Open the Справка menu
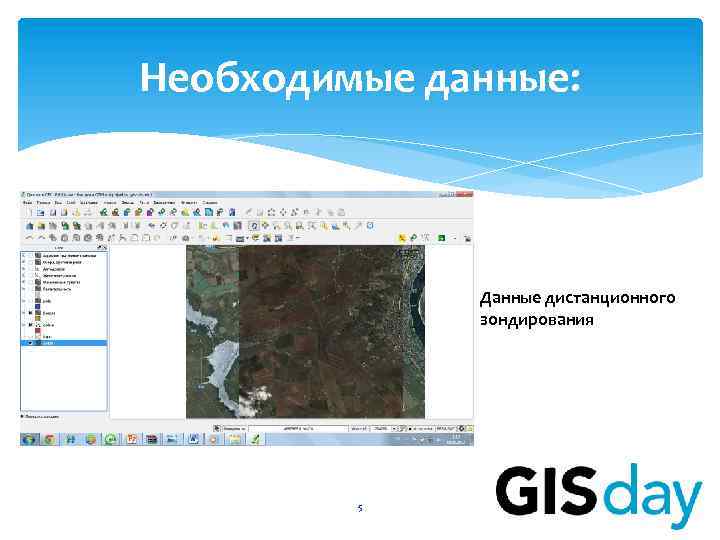The image size is (720, 540). [209, 202]
